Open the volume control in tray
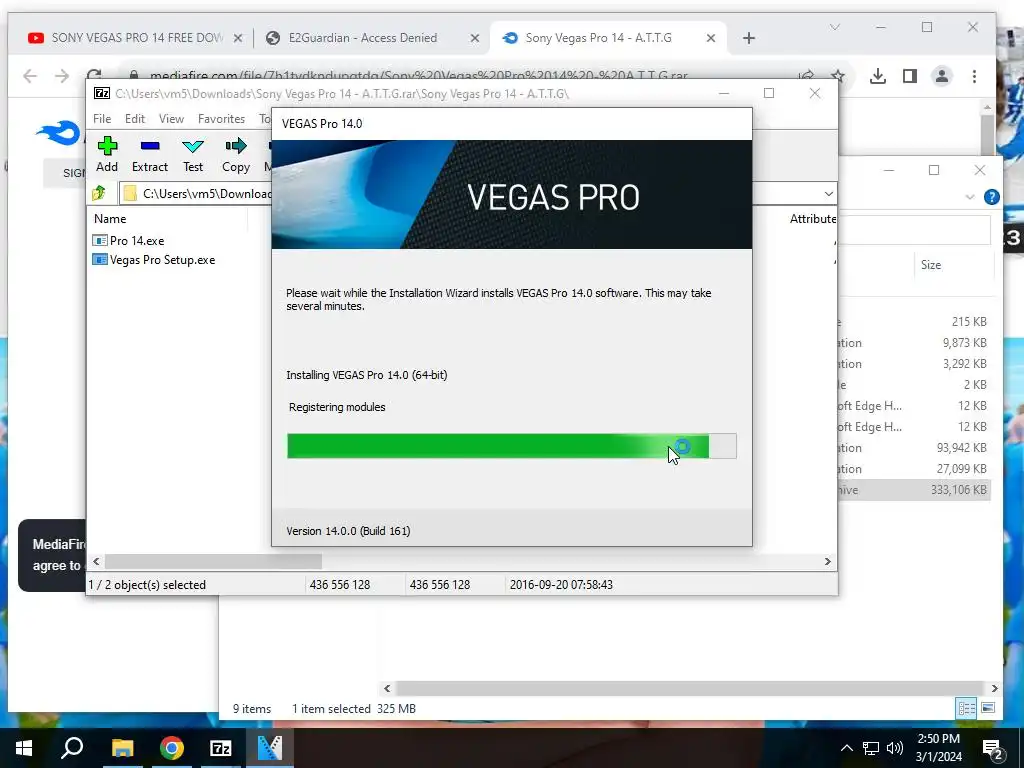The width and height of the screenshot is (1024, 768). tap(895, 748)
